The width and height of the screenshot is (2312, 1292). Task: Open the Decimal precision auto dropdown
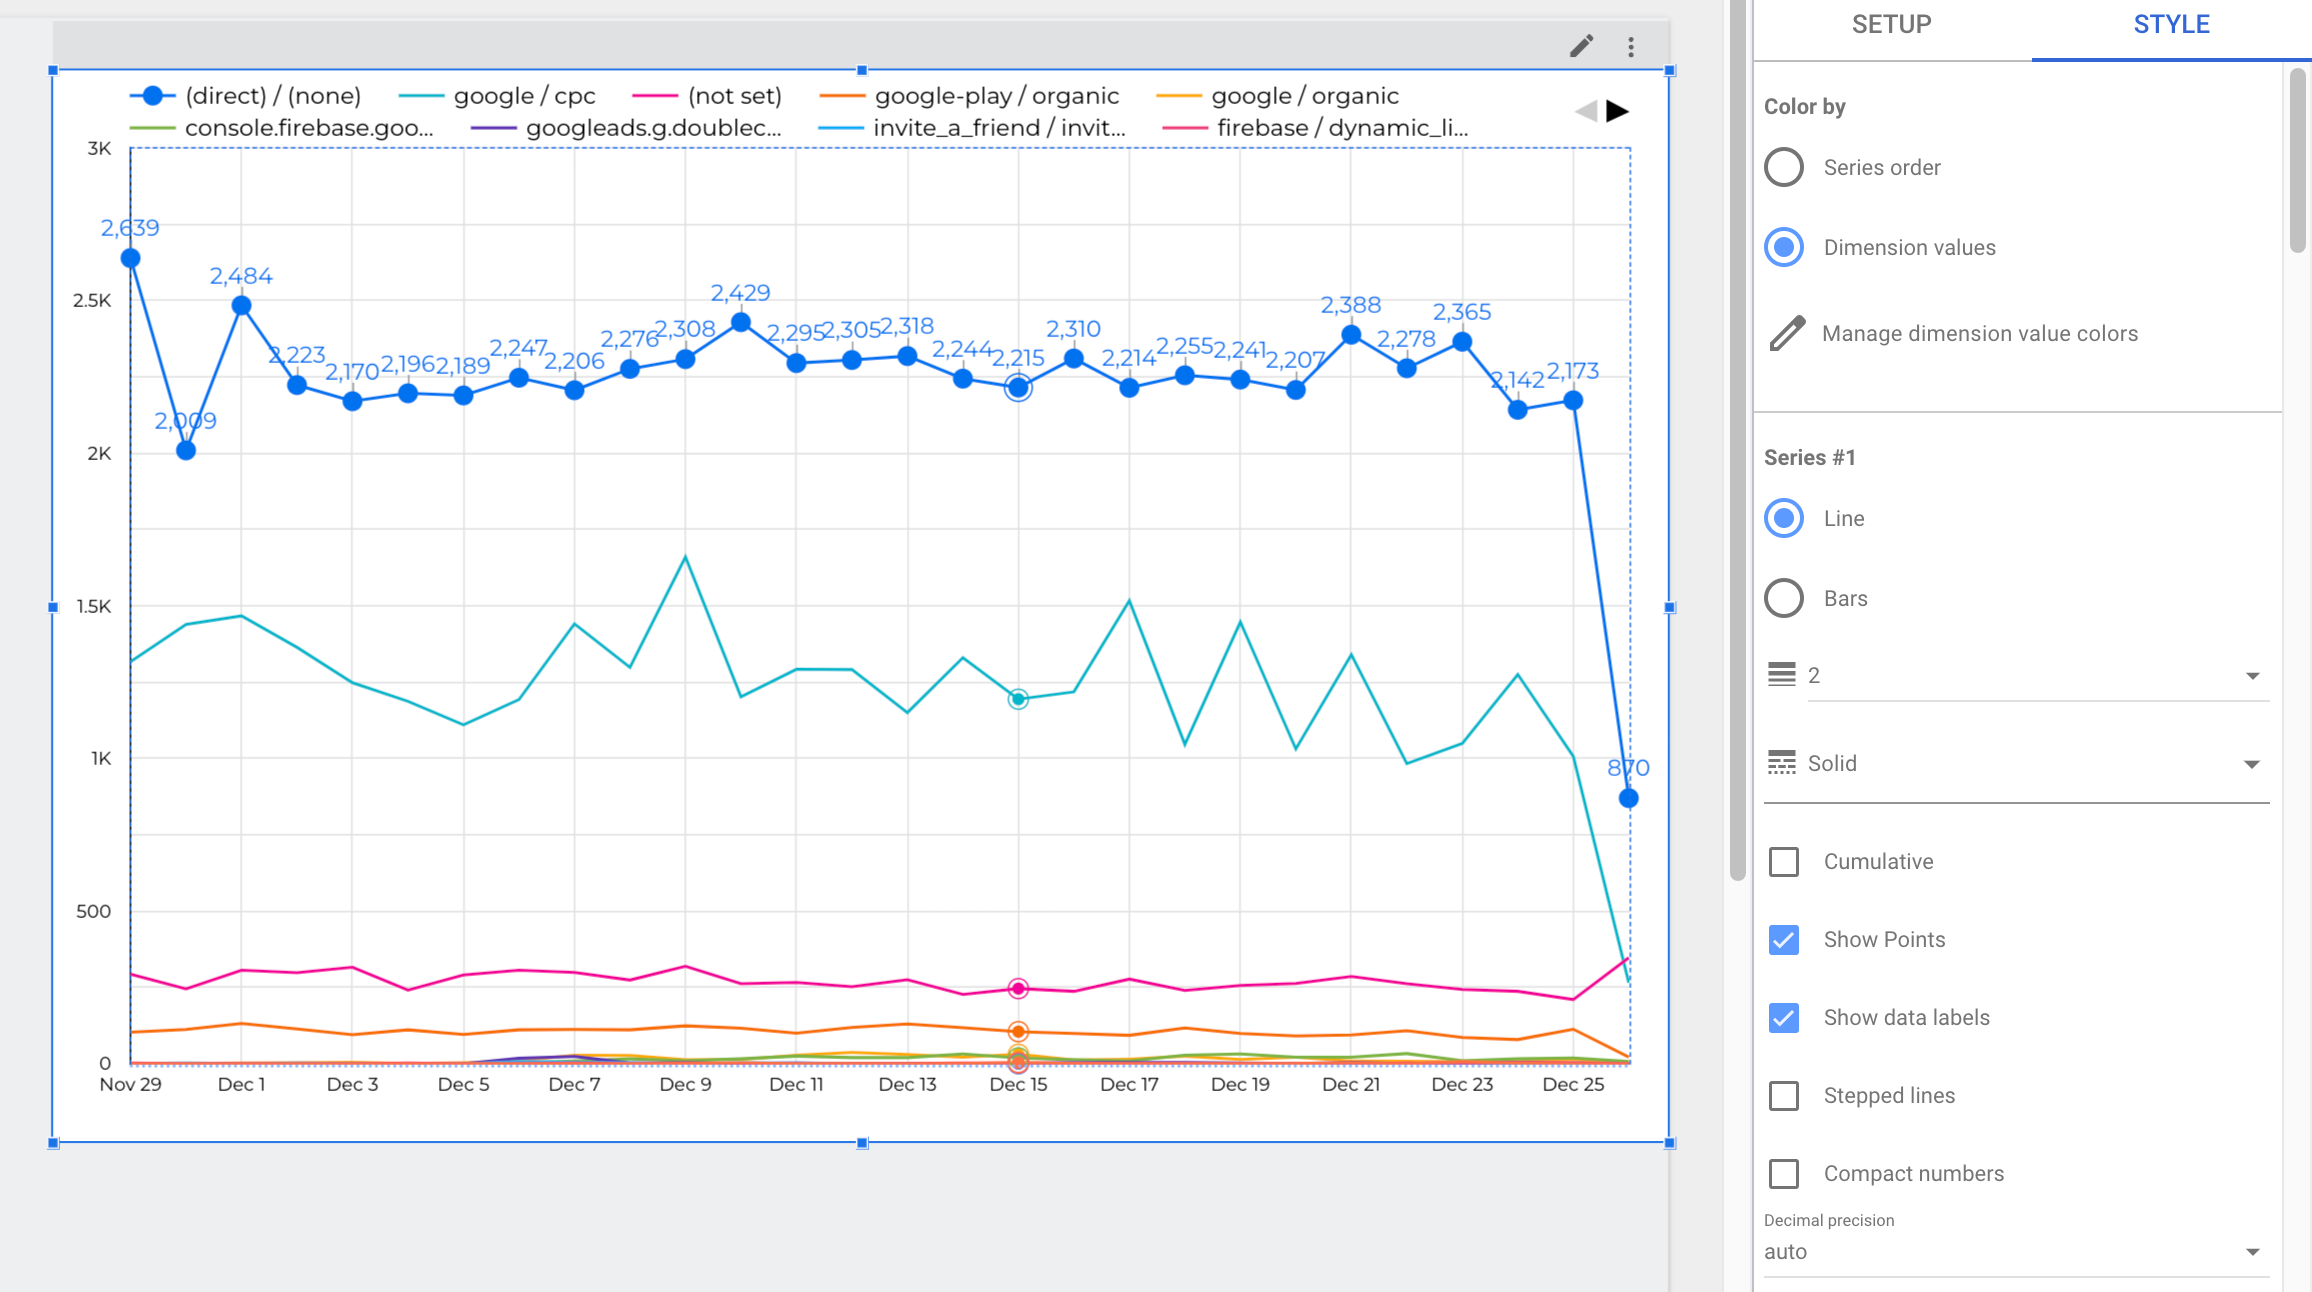pos(2015,1252)
